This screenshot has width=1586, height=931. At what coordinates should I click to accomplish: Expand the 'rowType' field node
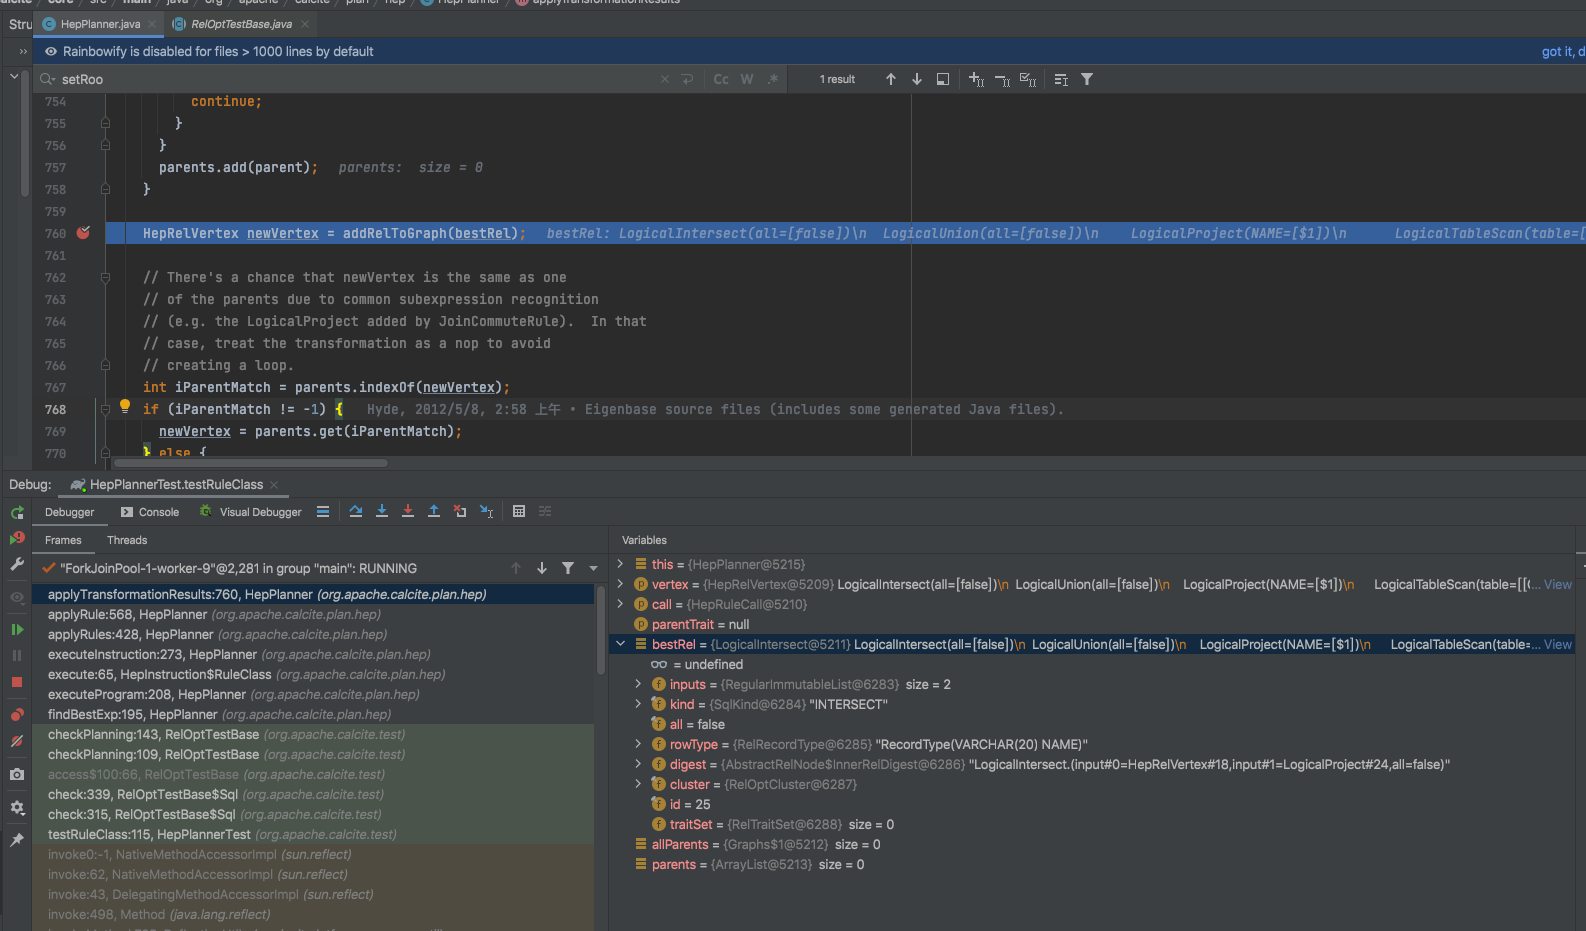pos(639,744)
